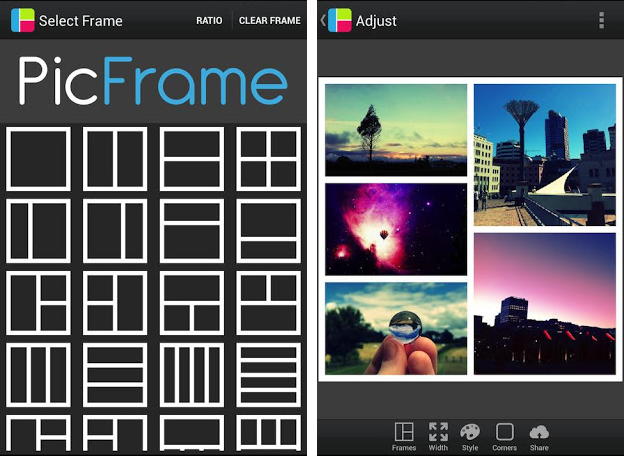This screenshot has width=624, height=456.
Task: Select the two equal vertical columns frame
Action: coord(115,159)
